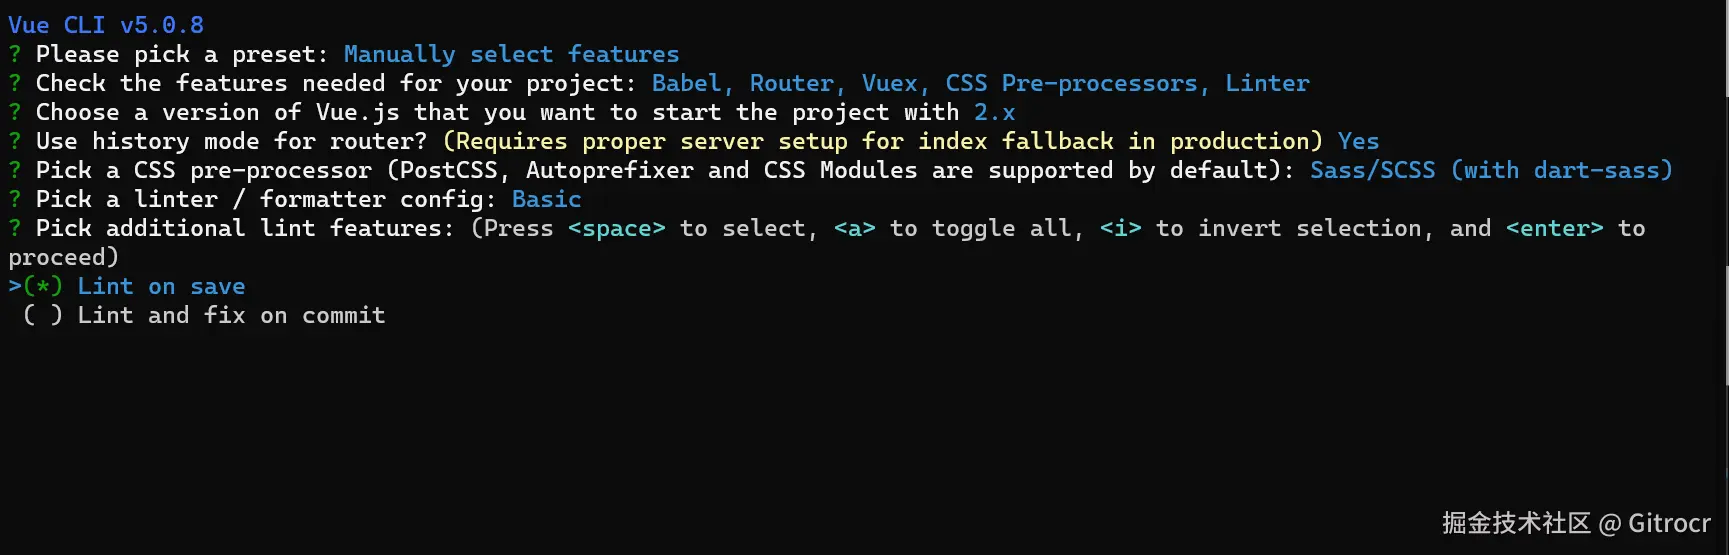
Task: Click the green question mark before "Please pick a preset"
Action: coord(15,54)
